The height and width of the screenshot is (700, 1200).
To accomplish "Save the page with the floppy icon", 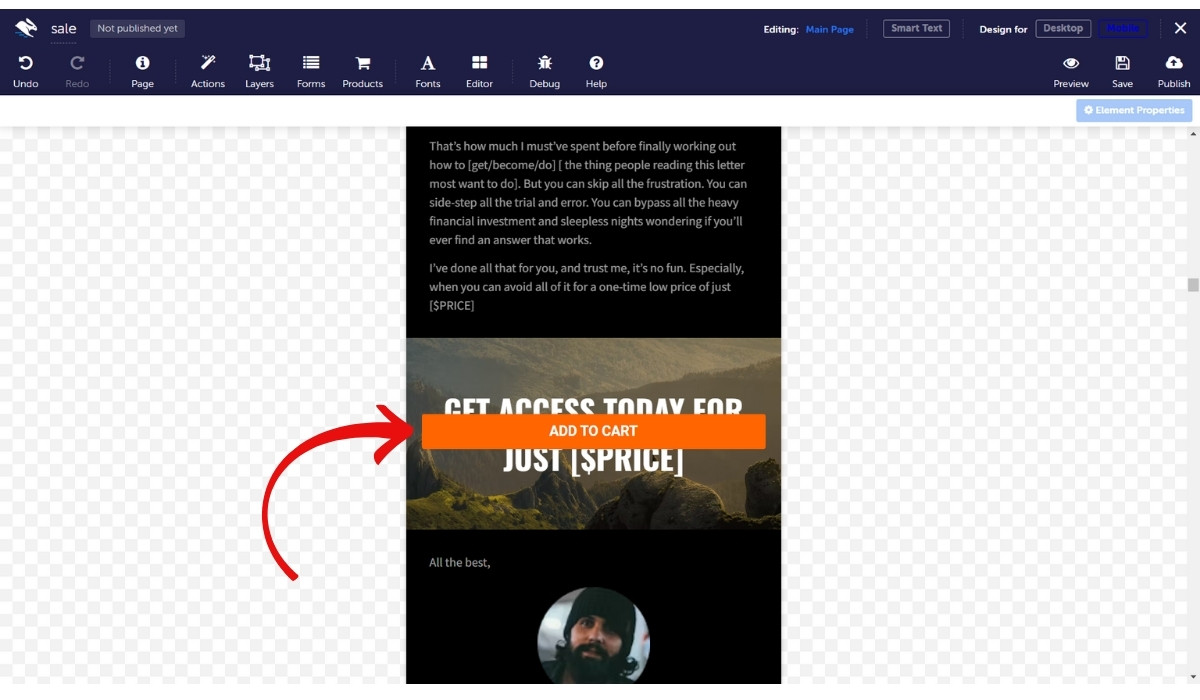I will 1123,63.
